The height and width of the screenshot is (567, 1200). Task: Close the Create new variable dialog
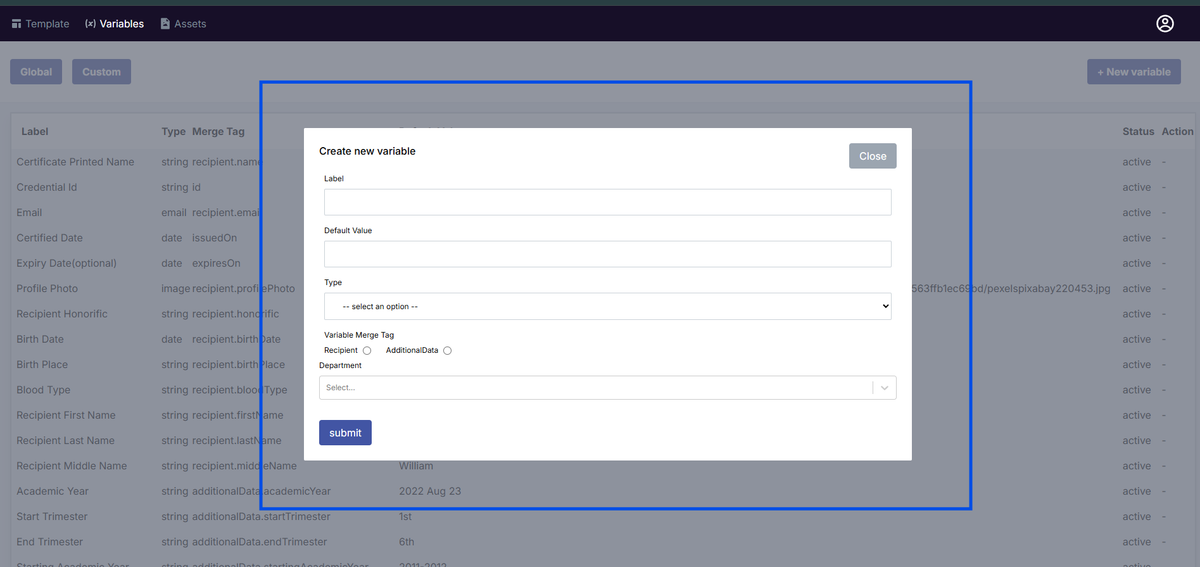[x=873, y=156]
